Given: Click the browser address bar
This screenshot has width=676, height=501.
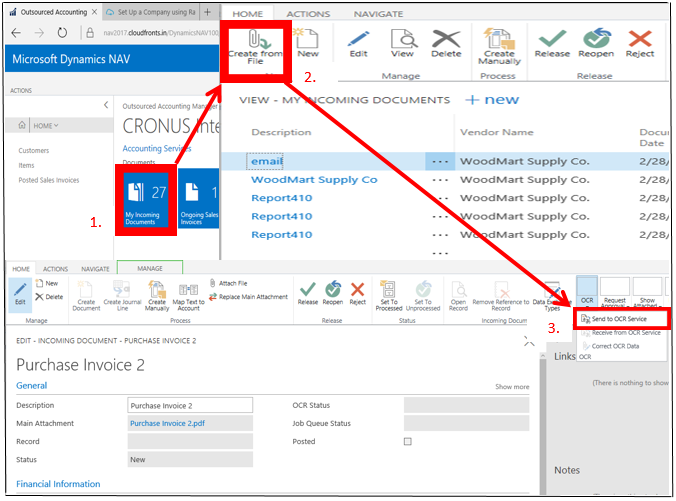Looking at the screenshot, I should coord(160,33).
